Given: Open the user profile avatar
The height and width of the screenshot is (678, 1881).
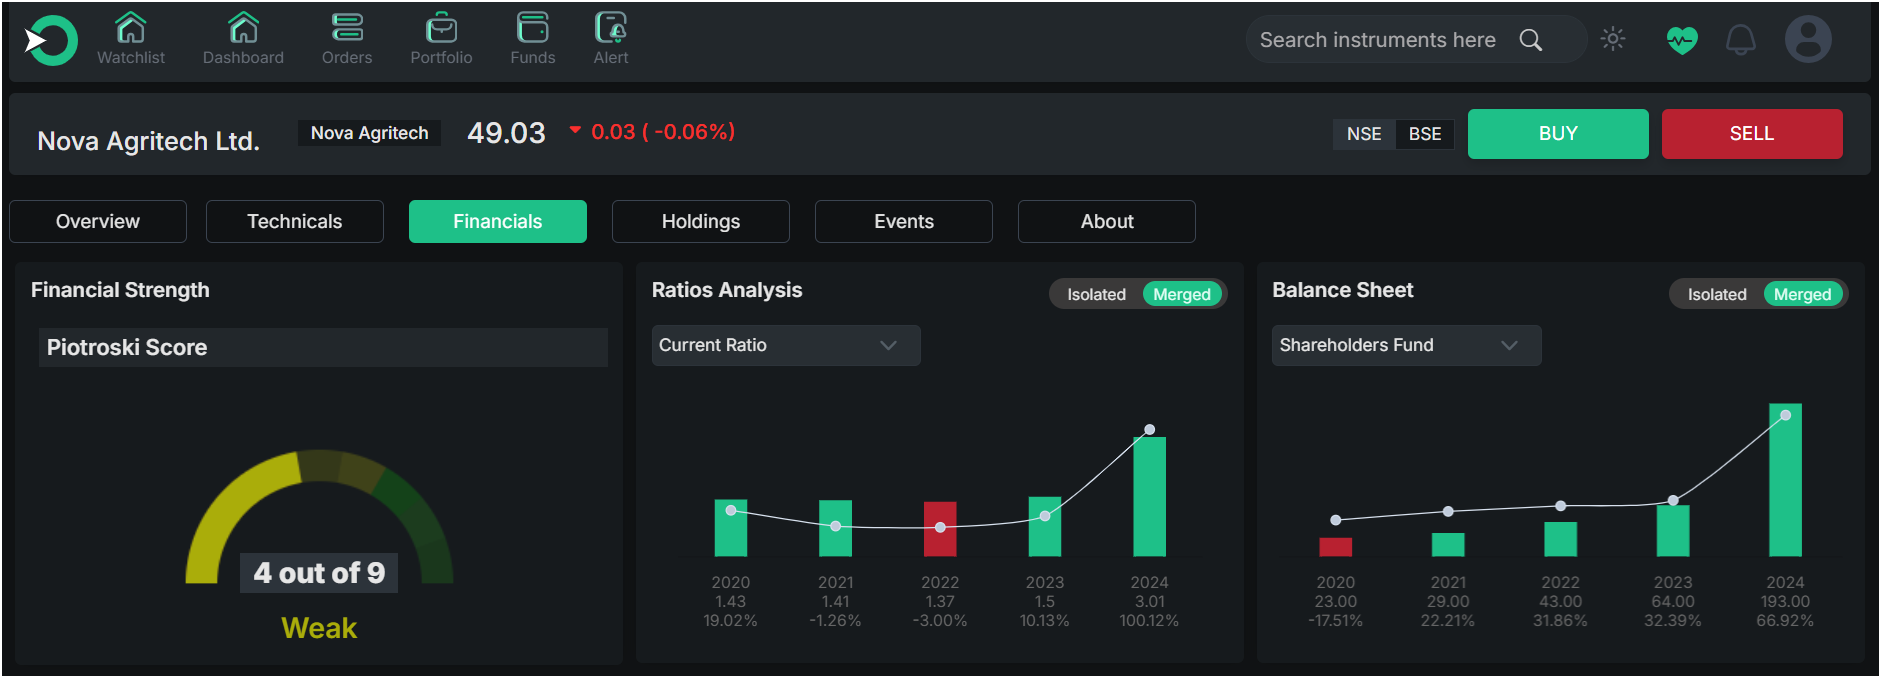Looking at the screenshot, I should point(1808,40).
